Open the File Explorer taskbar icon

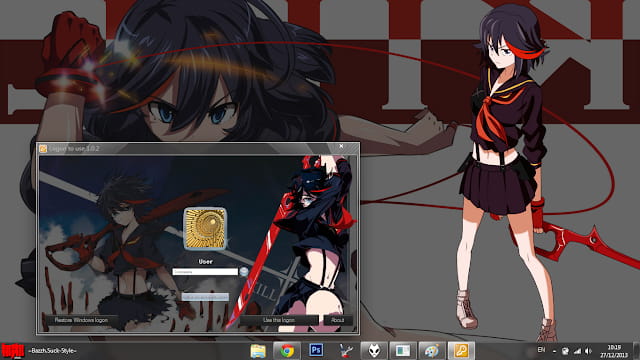coord(258,351)
